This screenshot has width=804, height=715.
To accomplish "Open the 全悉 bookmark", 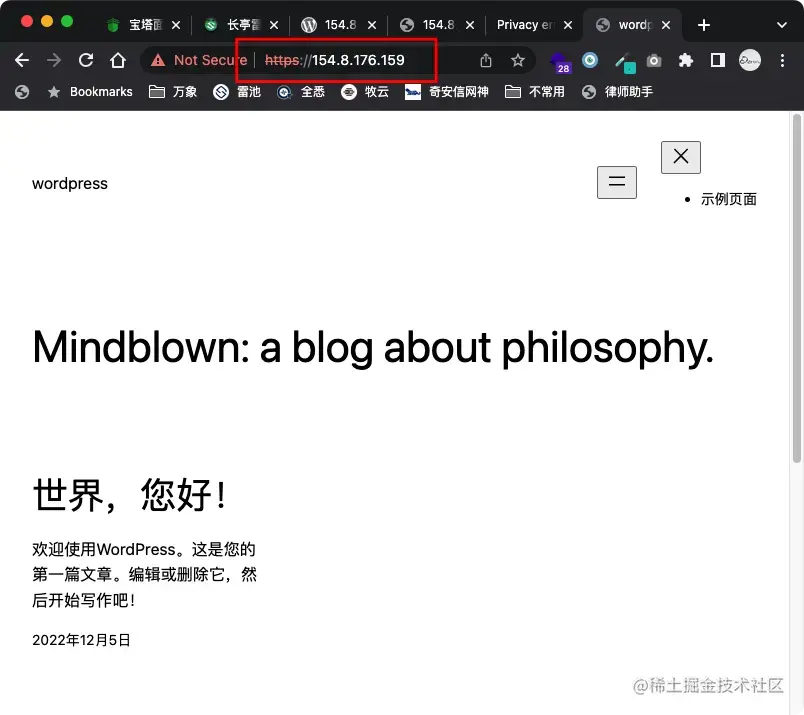I will (301, 92).
